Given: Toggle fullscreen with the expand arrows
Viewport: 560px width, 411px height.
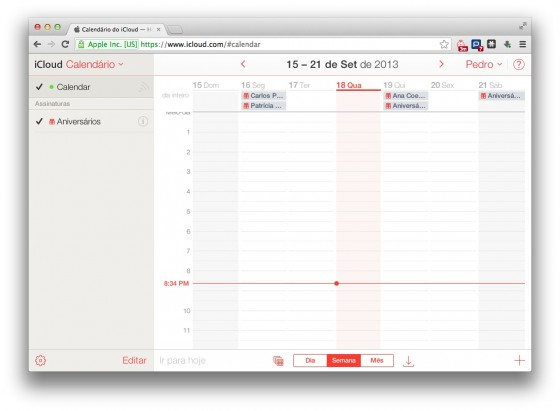Looking at the screenshot, I should [522, 26].
